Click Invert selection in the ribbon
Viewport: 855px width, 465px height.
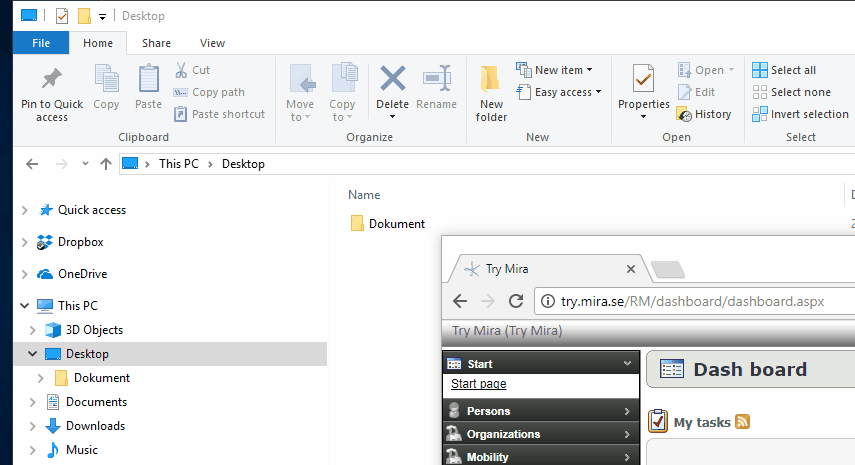[x=800, y=114]
